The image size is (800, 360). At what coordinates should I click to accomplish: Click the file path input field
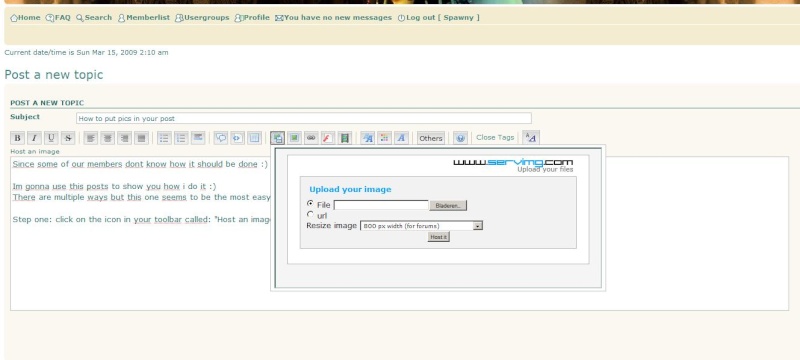381,205
